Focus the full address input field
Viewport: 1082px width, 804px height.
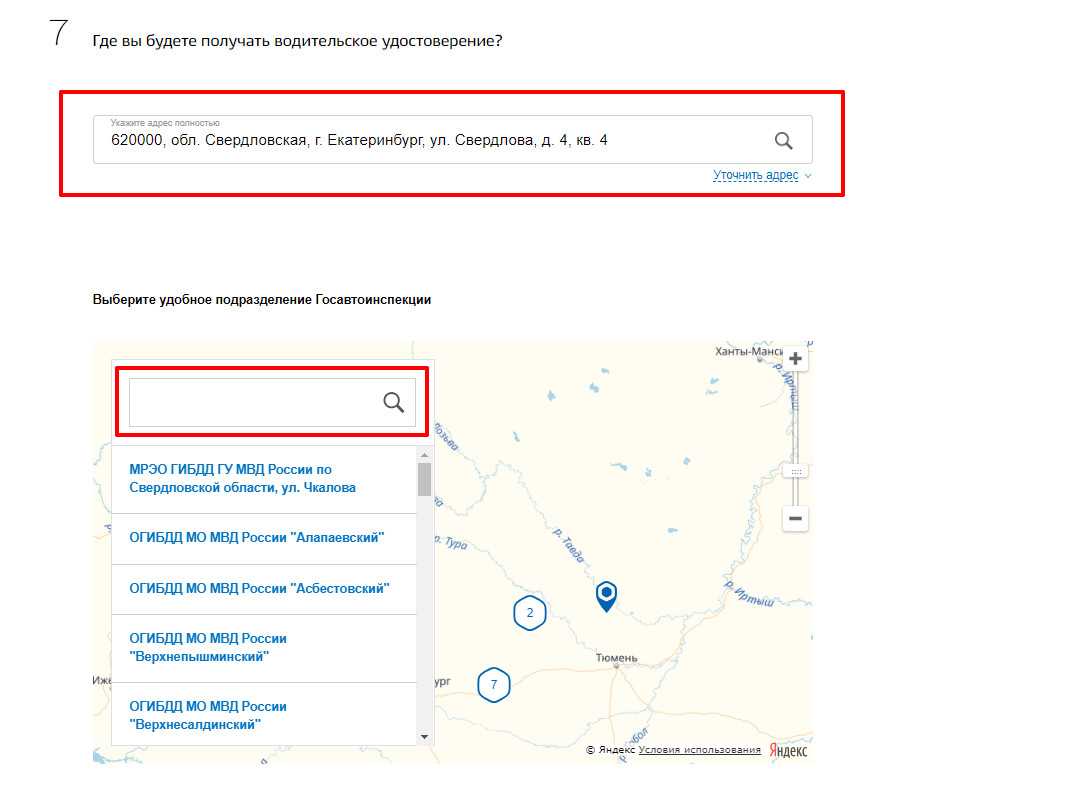(430, 141)
